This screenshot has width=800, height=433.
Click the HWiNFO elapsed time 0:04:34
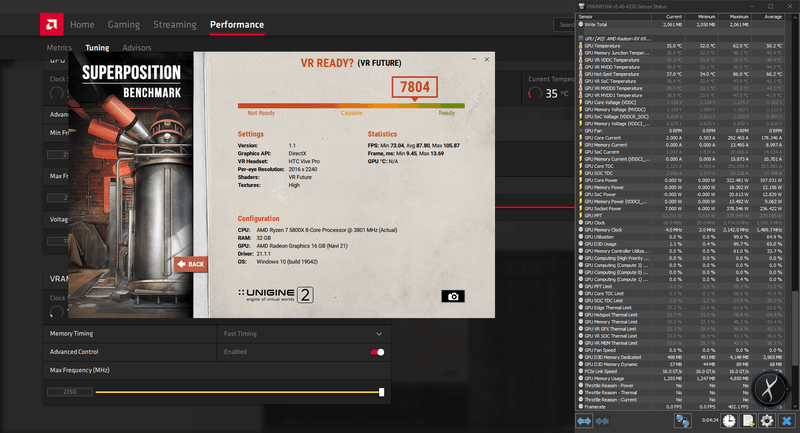(710, 420)
